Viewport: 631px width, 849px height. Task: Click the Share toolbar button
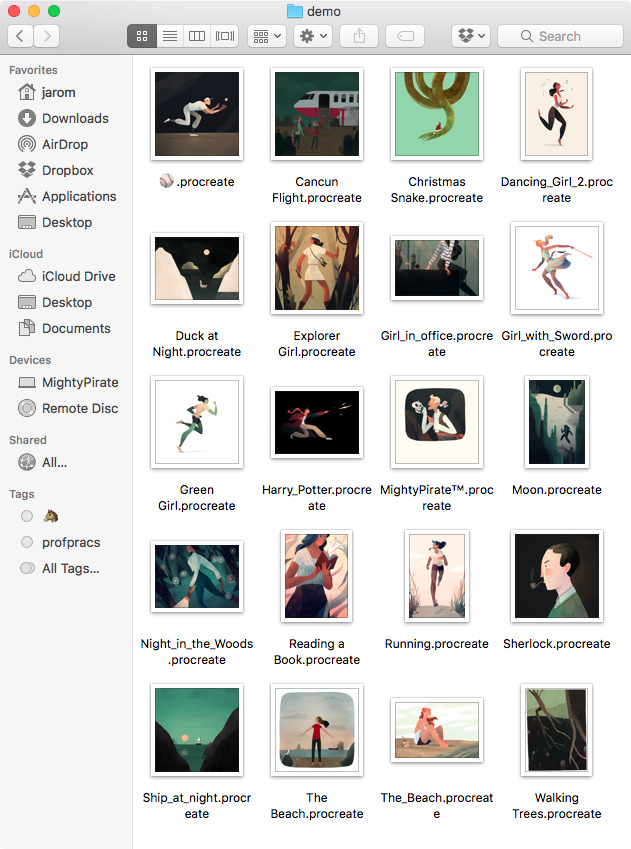[x=359, y=36]
